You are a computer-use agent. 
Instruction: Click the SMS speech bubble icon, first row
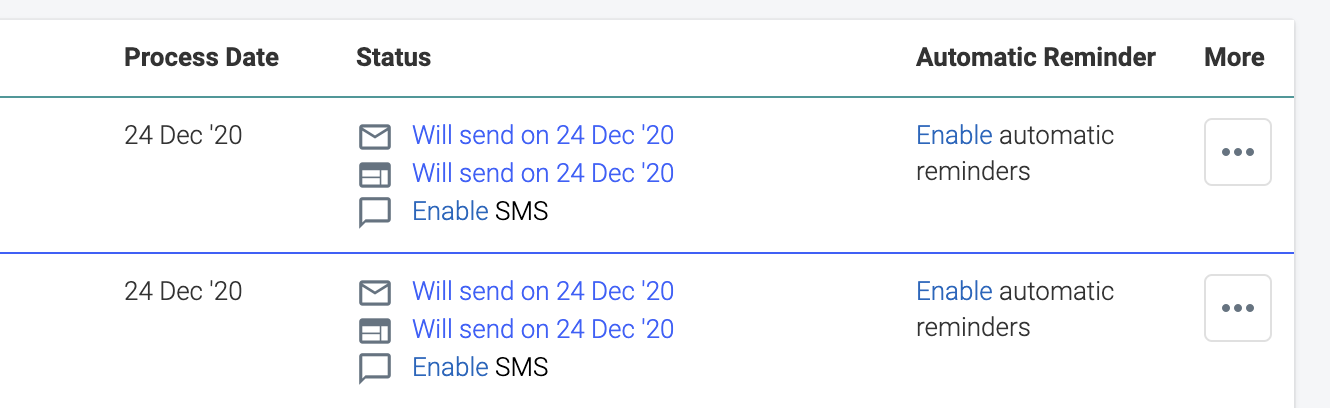[x=374, y=212]
